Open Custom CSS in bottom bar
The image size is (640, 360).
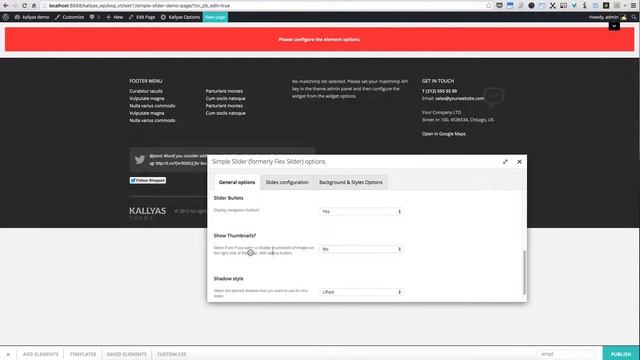pyautogui.click(x=171, y=354)
